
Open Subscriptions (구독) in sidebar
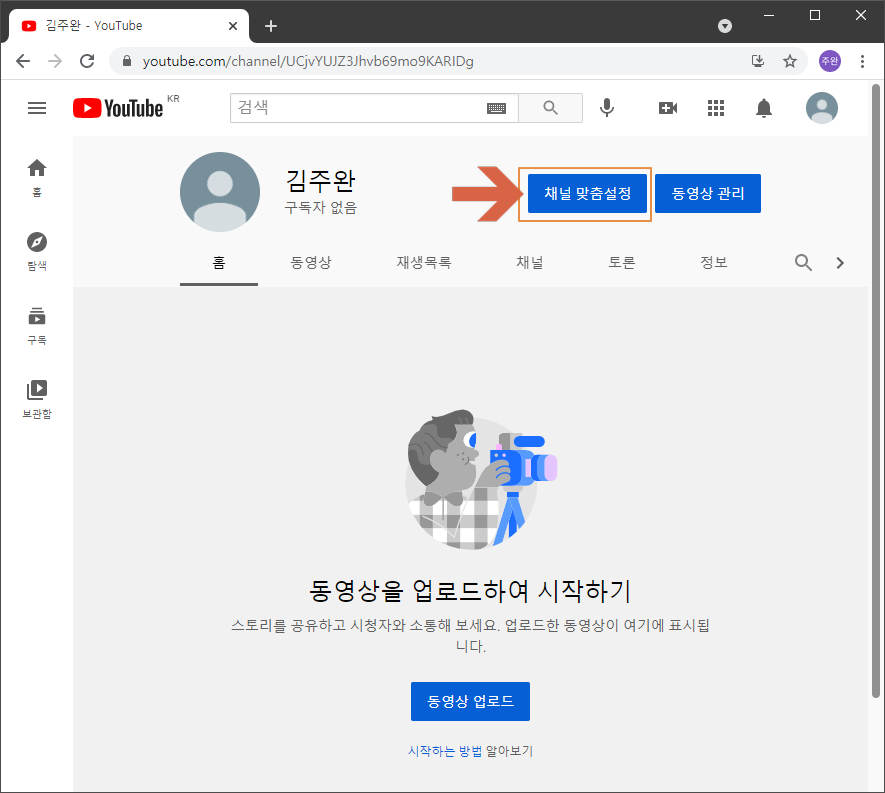tap(37, 326)
